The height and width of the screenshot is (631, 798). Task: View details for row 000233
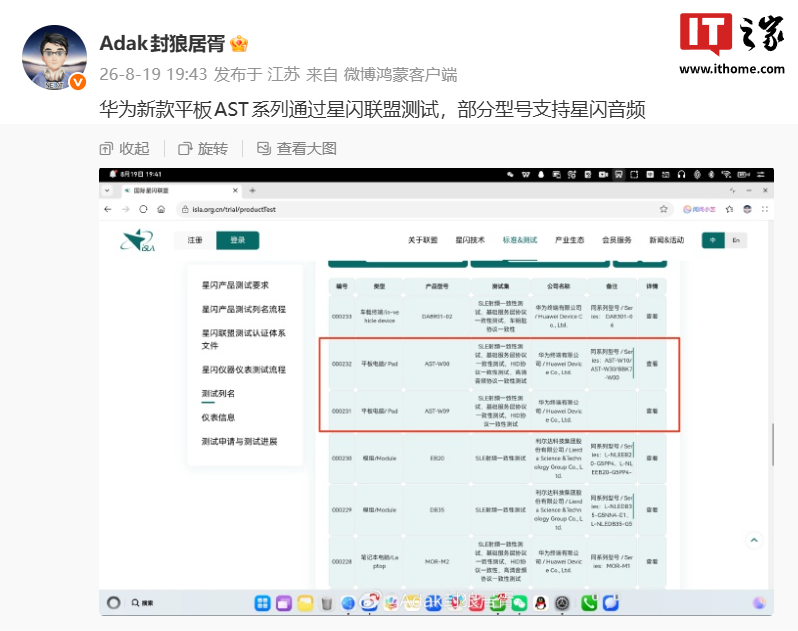pos(652,317)
